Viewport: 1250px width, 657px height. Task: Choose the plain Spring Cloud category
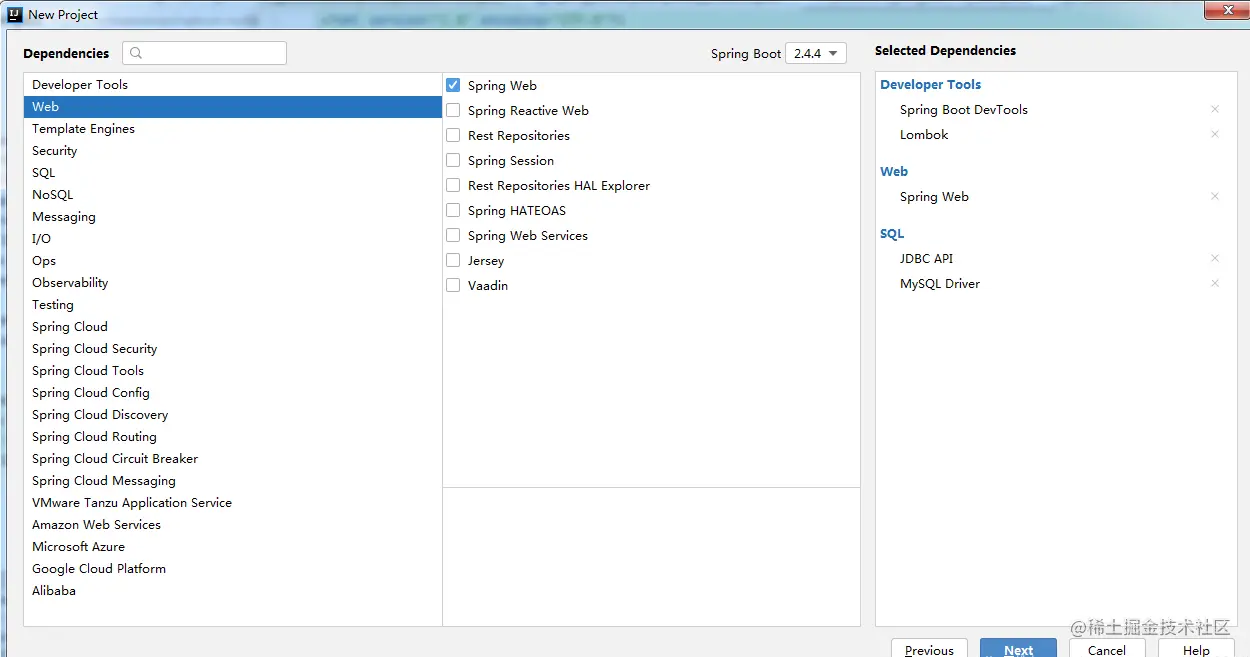[x=232, y=327]
